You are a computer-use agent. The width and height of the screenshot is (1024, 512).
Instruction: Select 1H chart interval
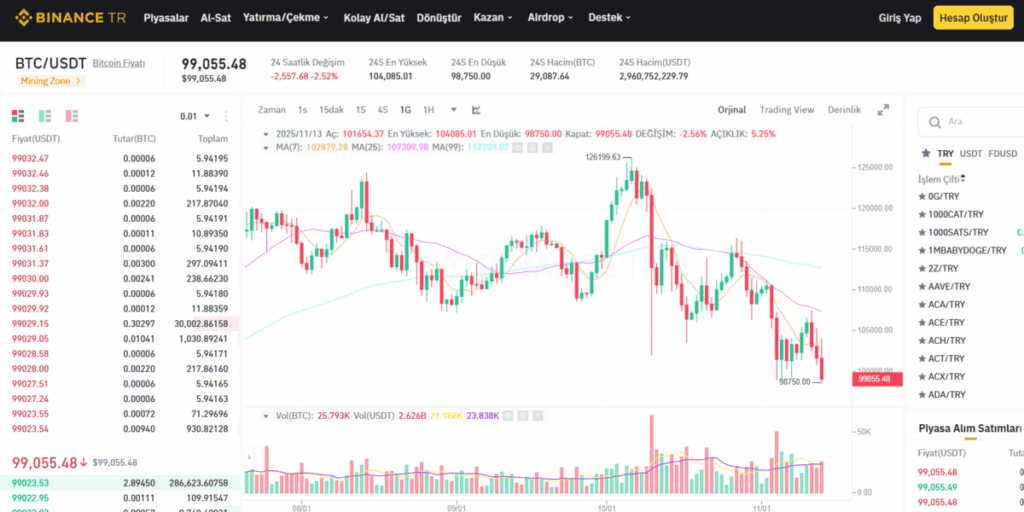tap(428, 110)
